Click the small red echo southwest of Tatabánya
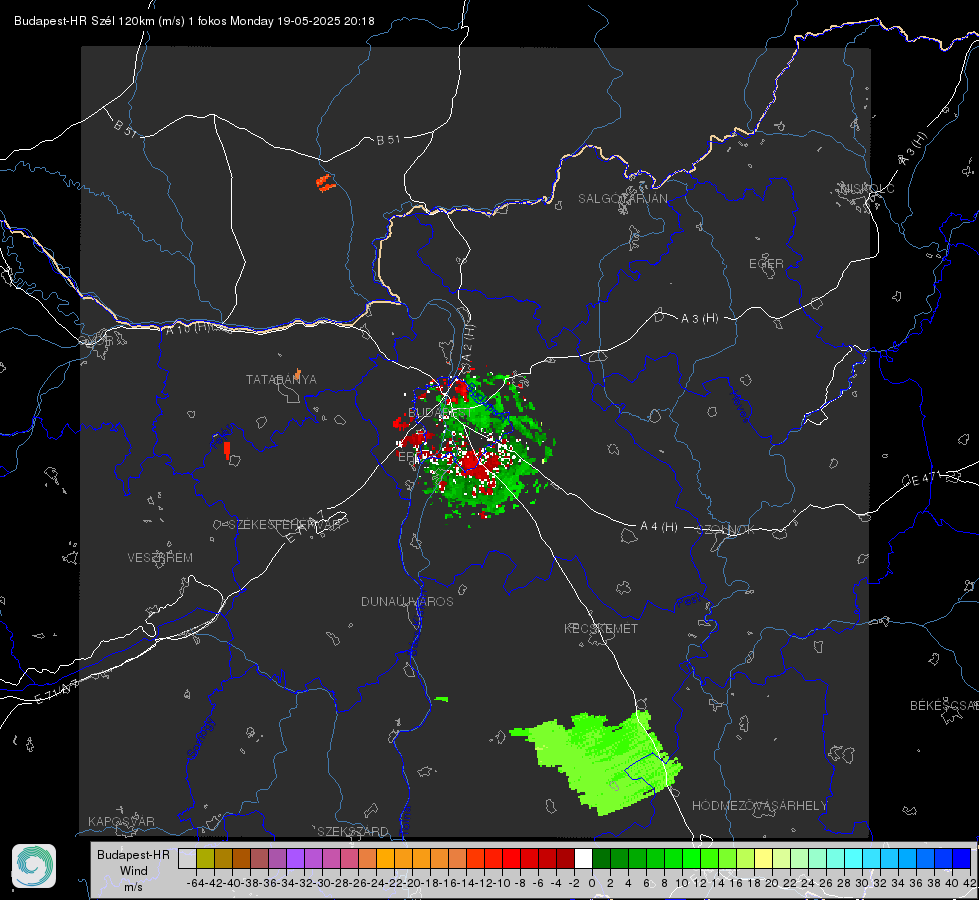979x900 pixels. [227, 450]
